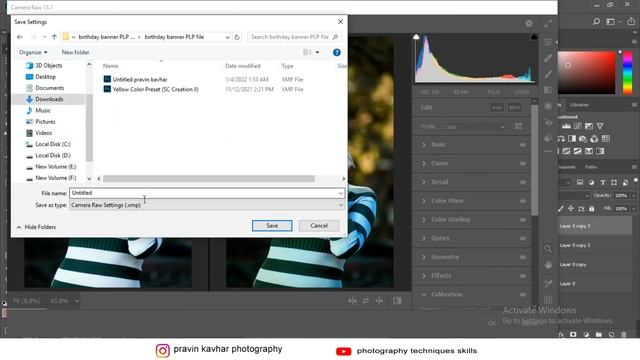Toggle visibility eye of the Color Grading panel
This screenshot has height=360, width=640.
click(523, 220)
